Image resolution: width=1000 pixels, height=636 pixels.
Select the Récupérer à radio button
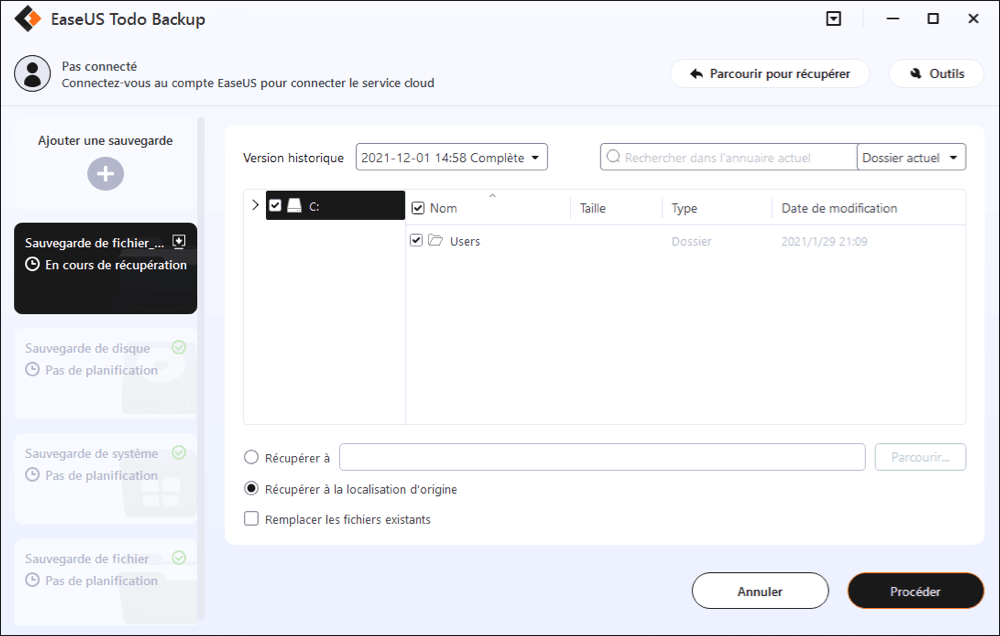251,457
